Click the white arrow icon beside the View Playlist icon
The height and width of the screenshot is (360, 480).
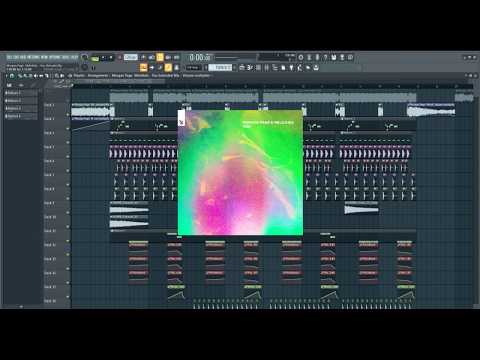coord(152,67)
